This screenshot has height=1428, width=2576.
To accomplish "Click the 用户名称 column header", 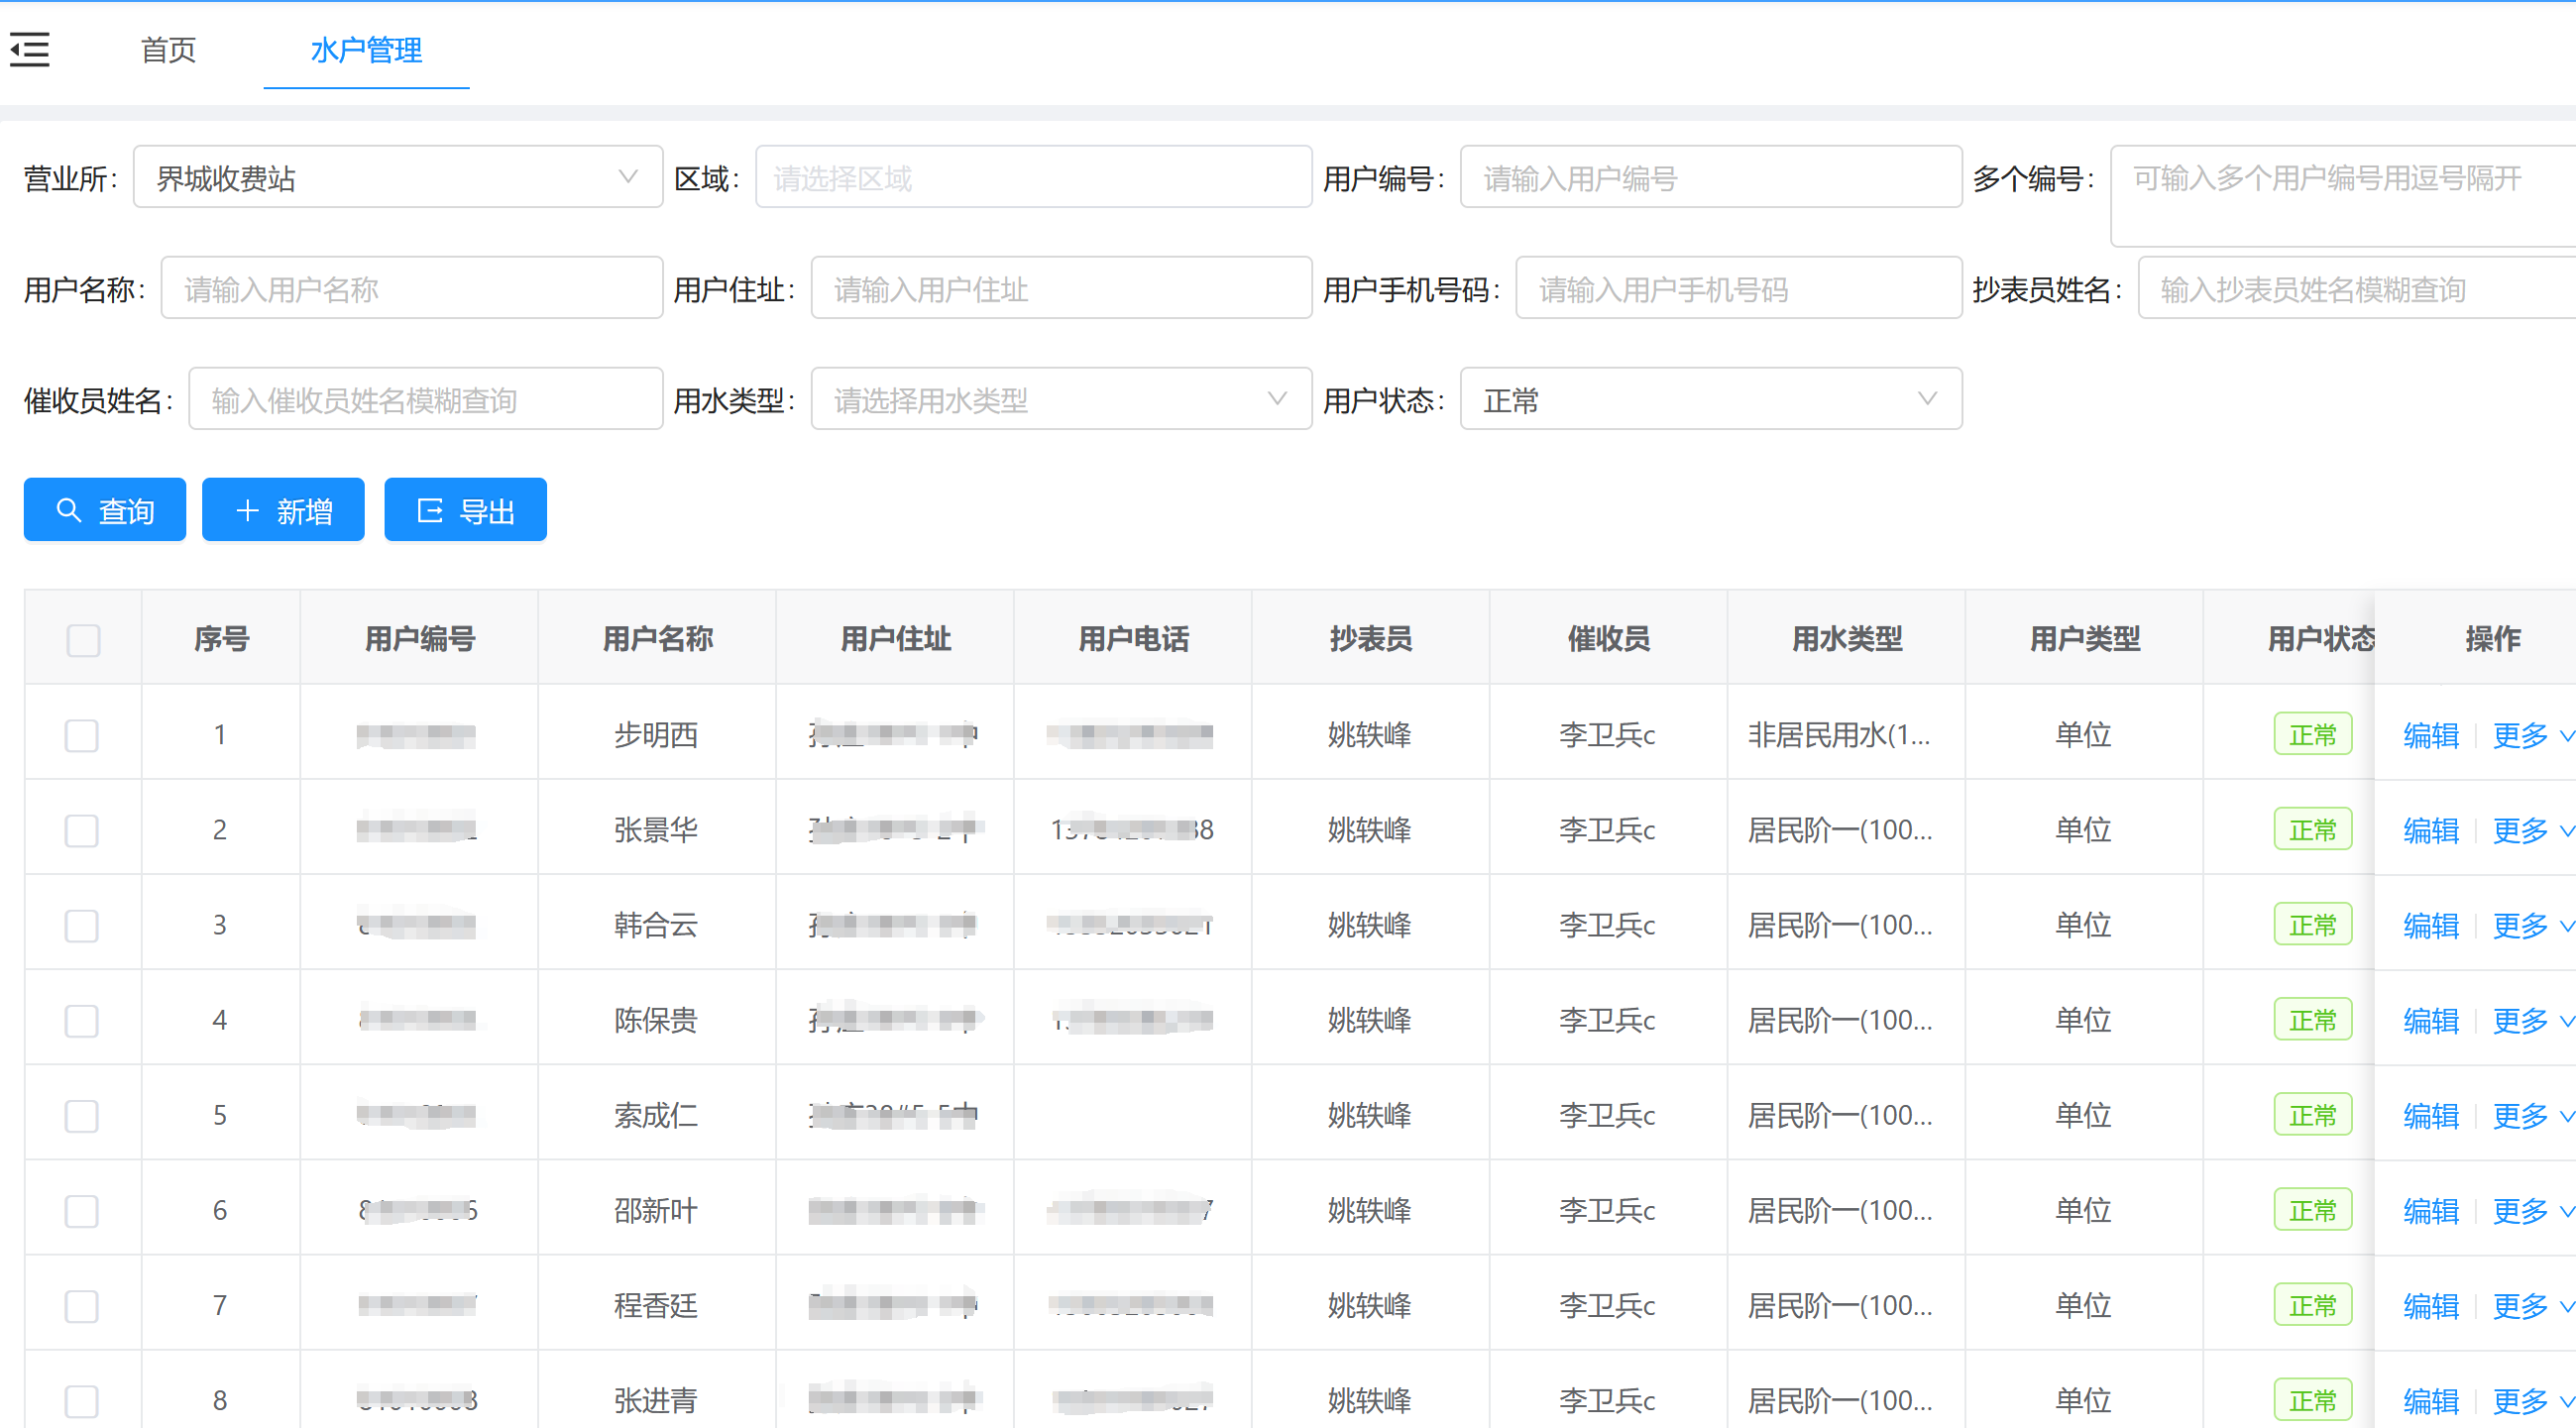I will tap(657, 638).
